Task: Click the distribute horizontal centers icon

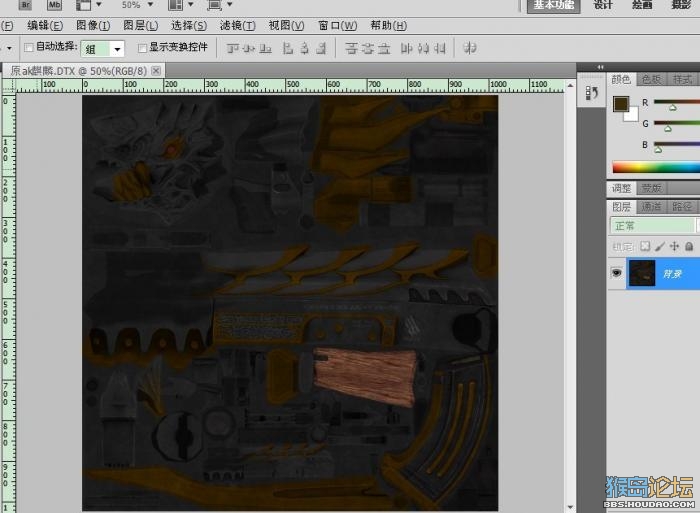Action: [423, 48]
